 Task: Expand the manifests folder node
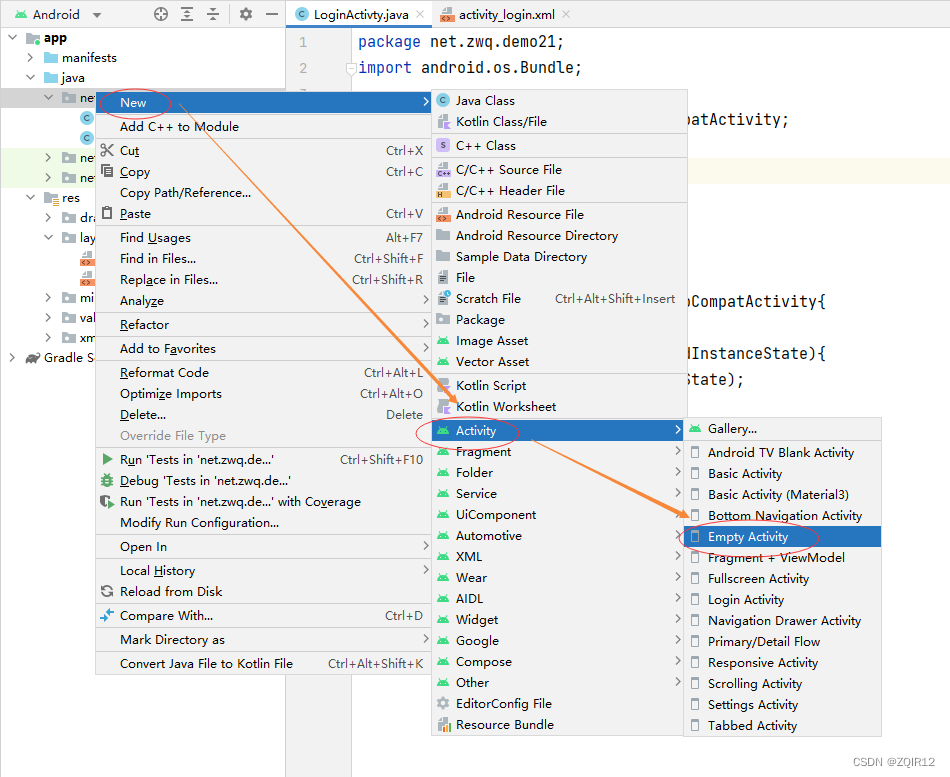point(30,58)
